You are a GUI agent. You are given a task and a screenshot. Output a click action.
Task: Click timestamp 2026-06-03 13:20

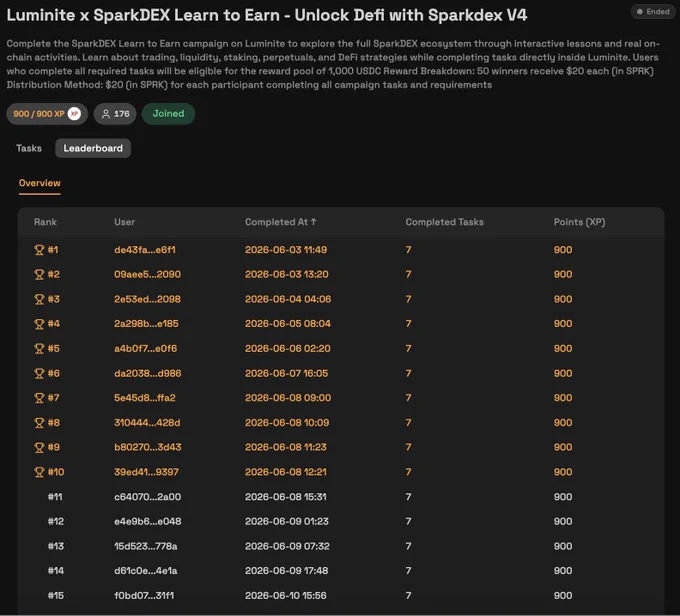pos(287,274)
